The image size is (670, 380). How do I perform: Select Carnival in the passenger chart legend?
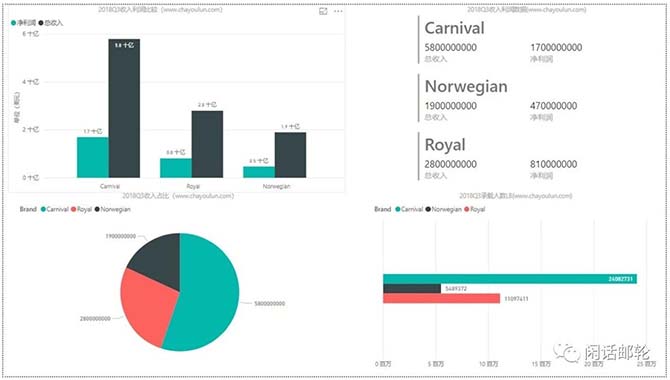coord(409,209)
